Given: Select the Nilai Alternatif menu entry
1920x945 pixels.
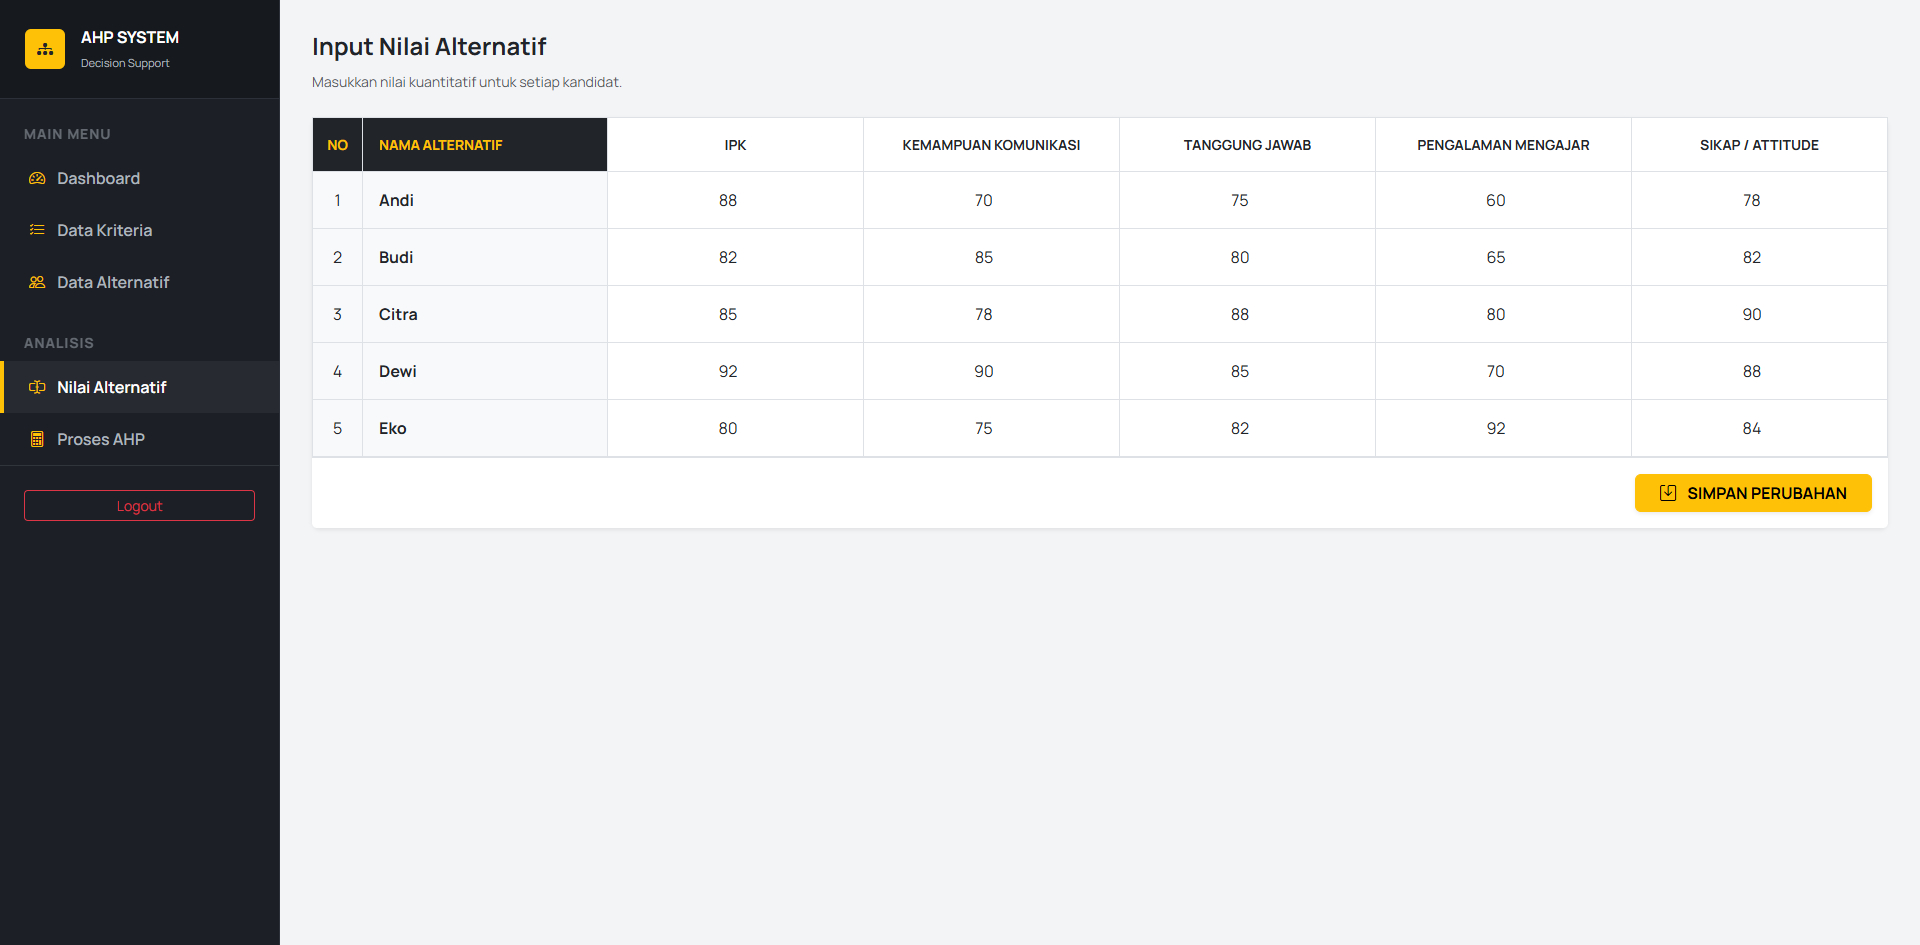Looking at the screenshot, I should 111,387.
